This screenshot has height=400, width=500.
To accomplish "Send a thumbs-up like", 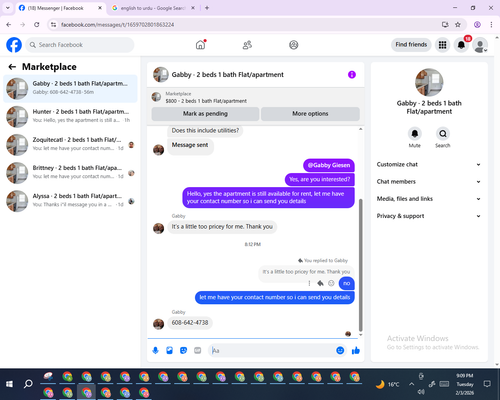I will [x=356, y=350].
